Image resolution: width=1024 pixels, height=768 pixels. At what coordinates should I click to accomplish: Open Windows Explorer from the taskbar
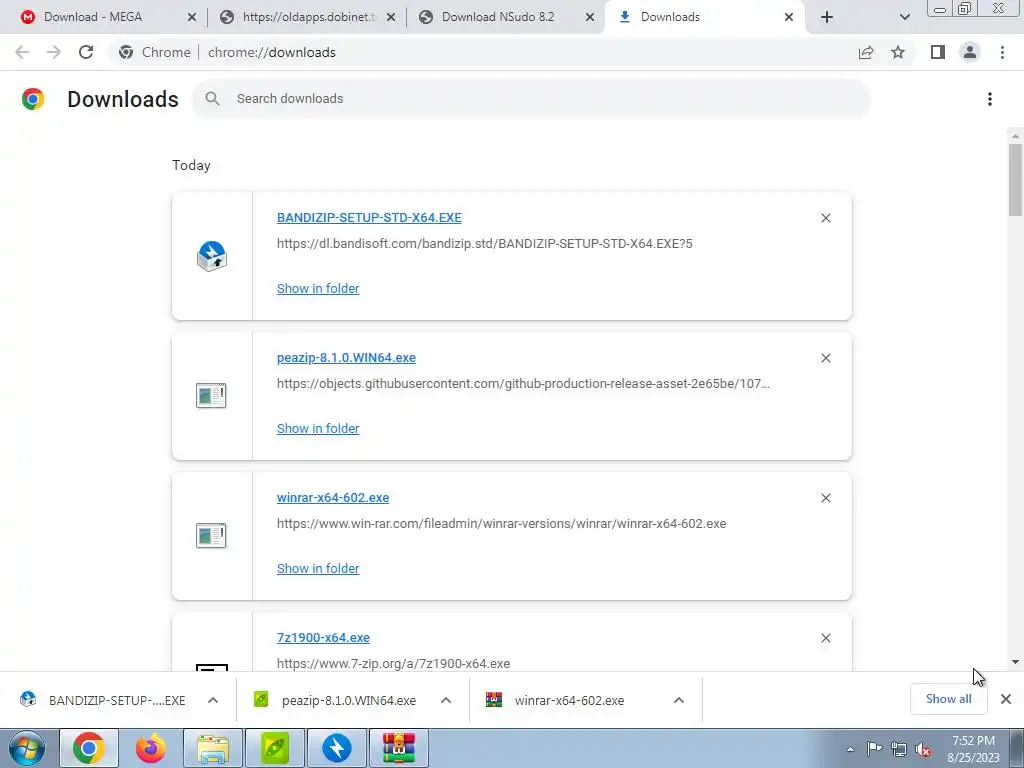coord(213,748)
